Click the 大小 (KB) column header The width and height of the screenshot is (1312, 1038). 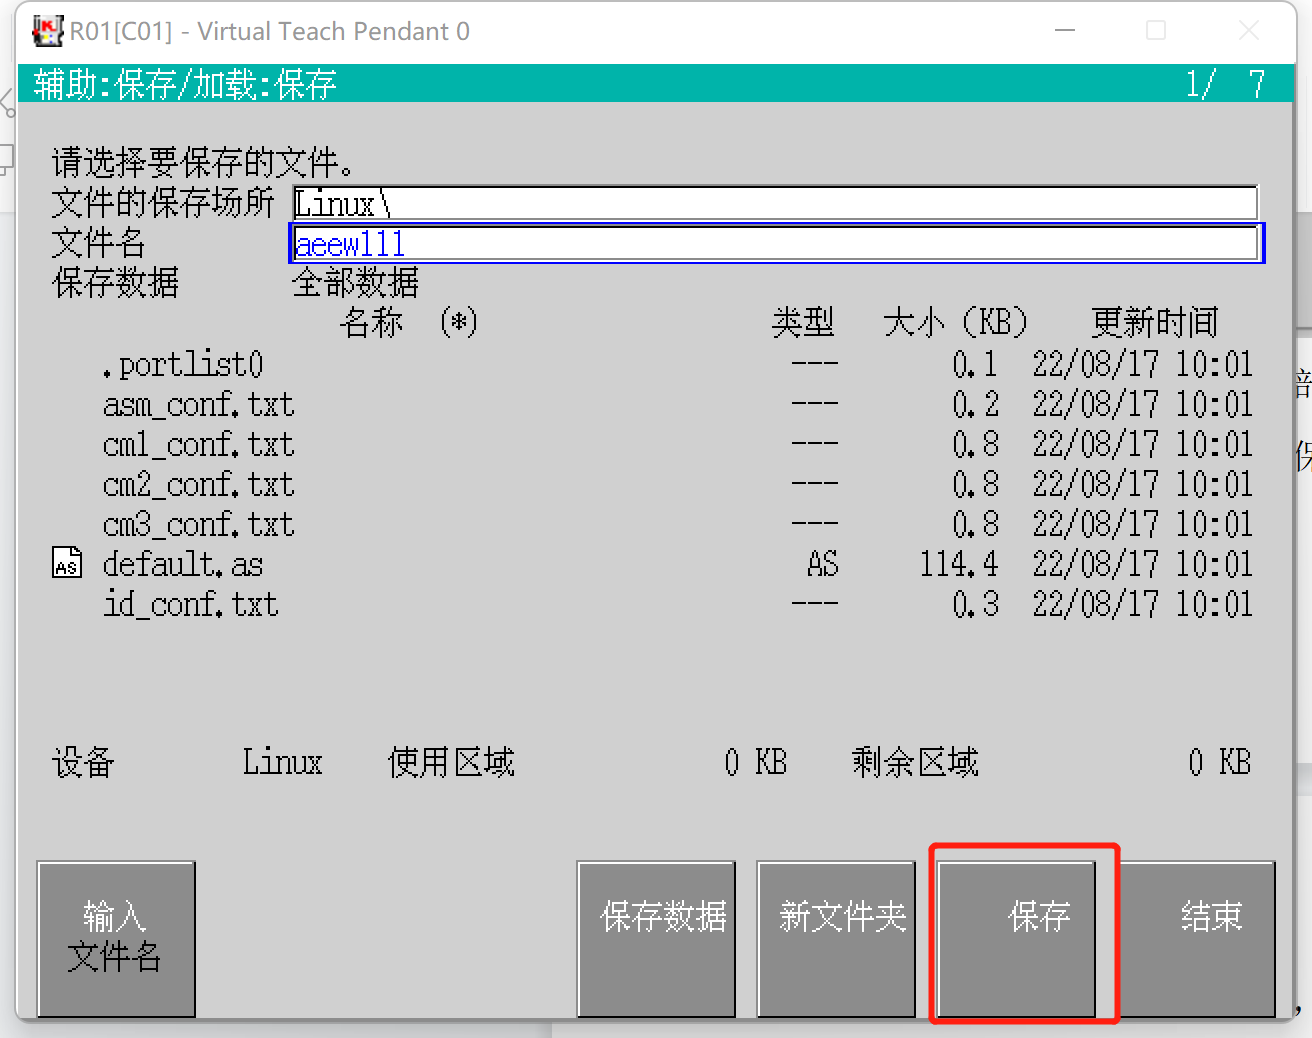[956, 322]
